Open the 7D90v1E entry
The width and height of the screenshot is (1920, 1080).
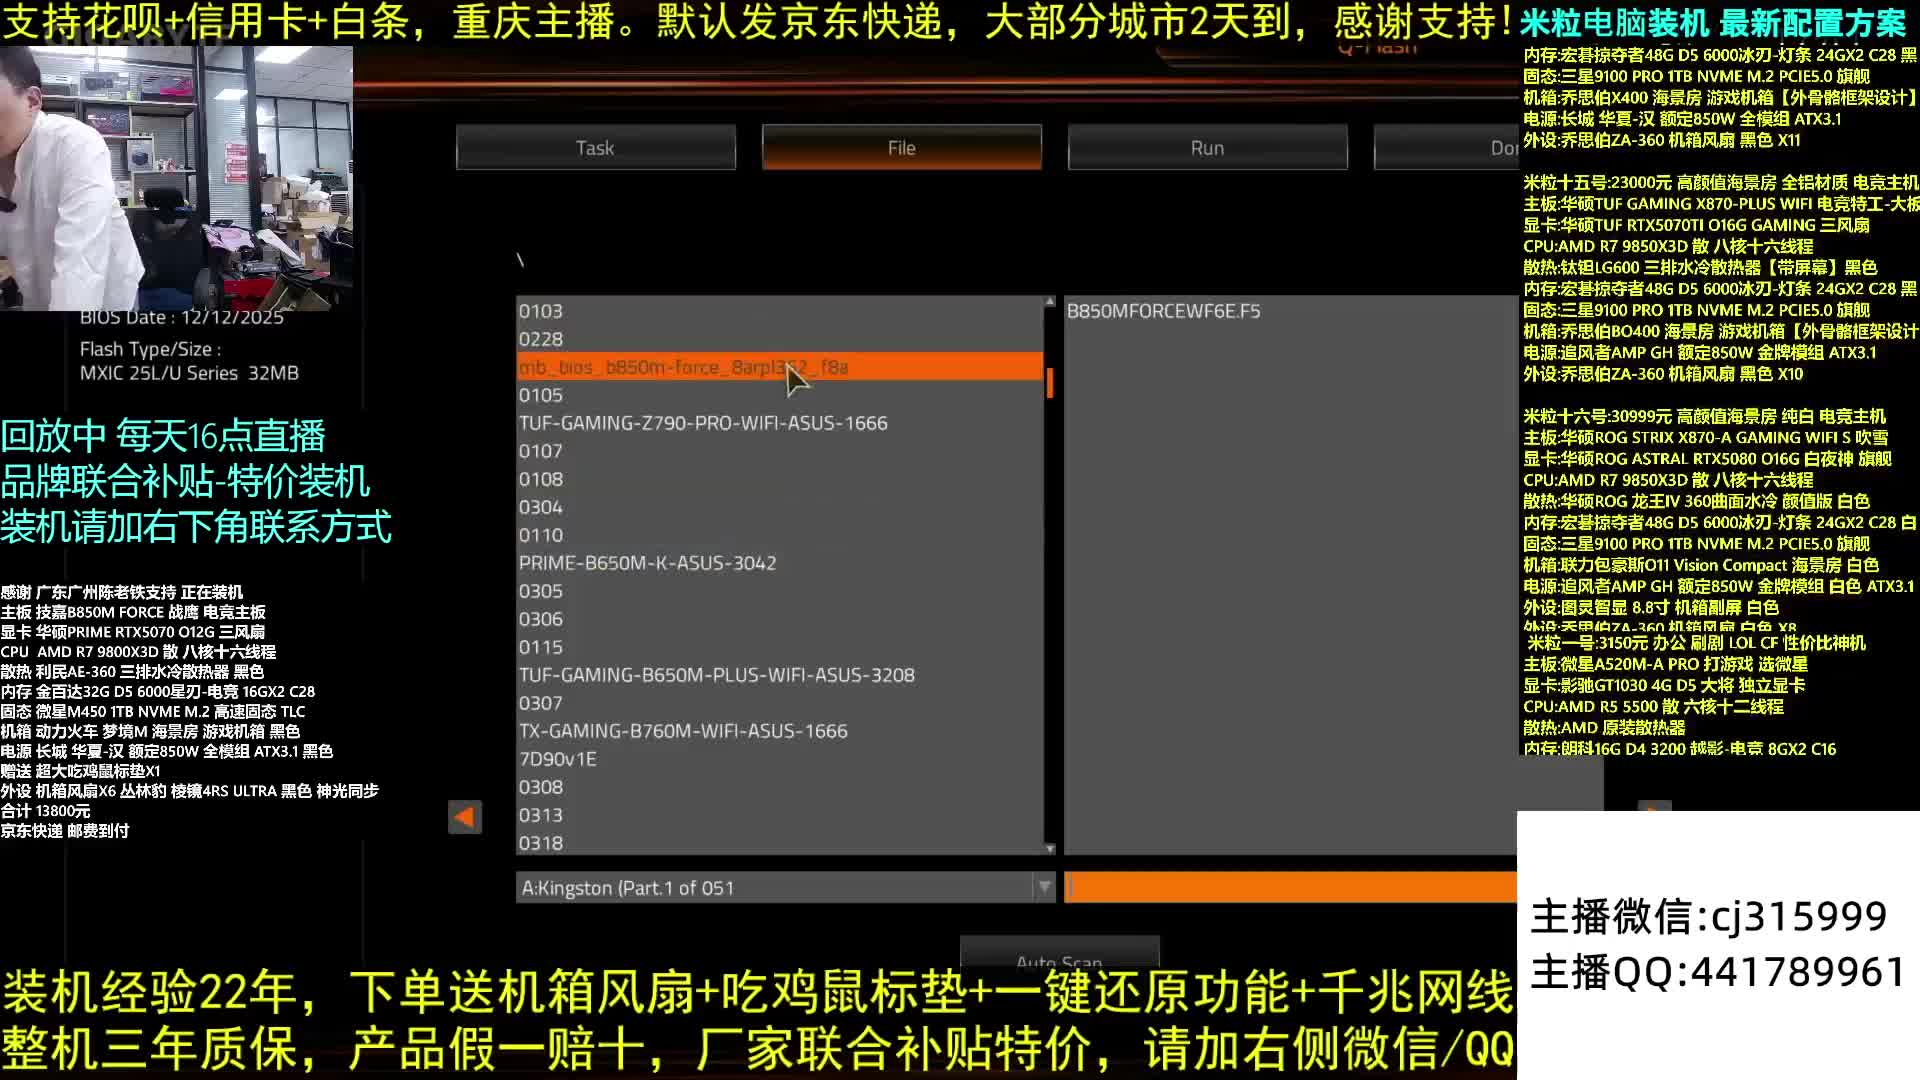[557, 759]
